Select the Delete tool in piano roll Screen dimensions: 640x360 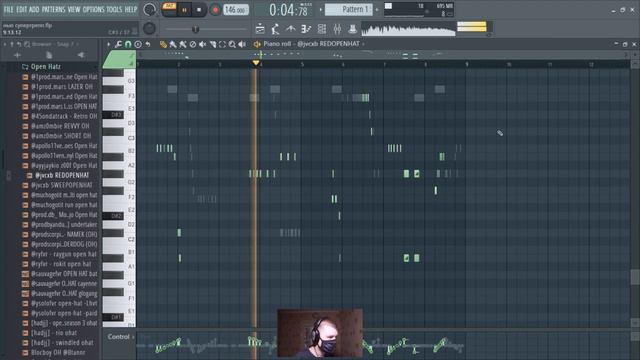[193, 44]
